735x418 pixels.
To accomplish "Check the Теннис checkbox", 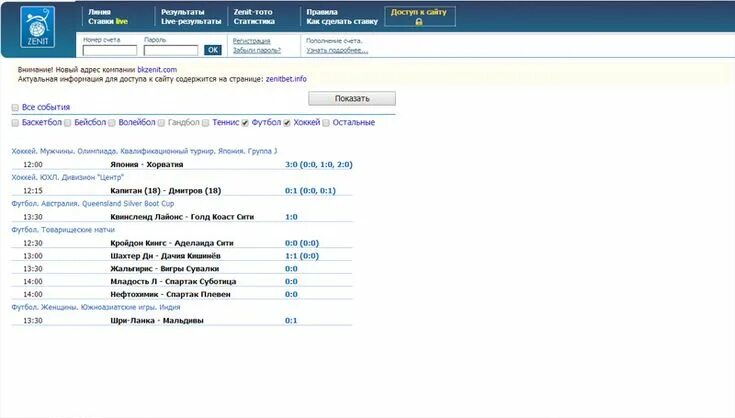I will pos(205,123).
